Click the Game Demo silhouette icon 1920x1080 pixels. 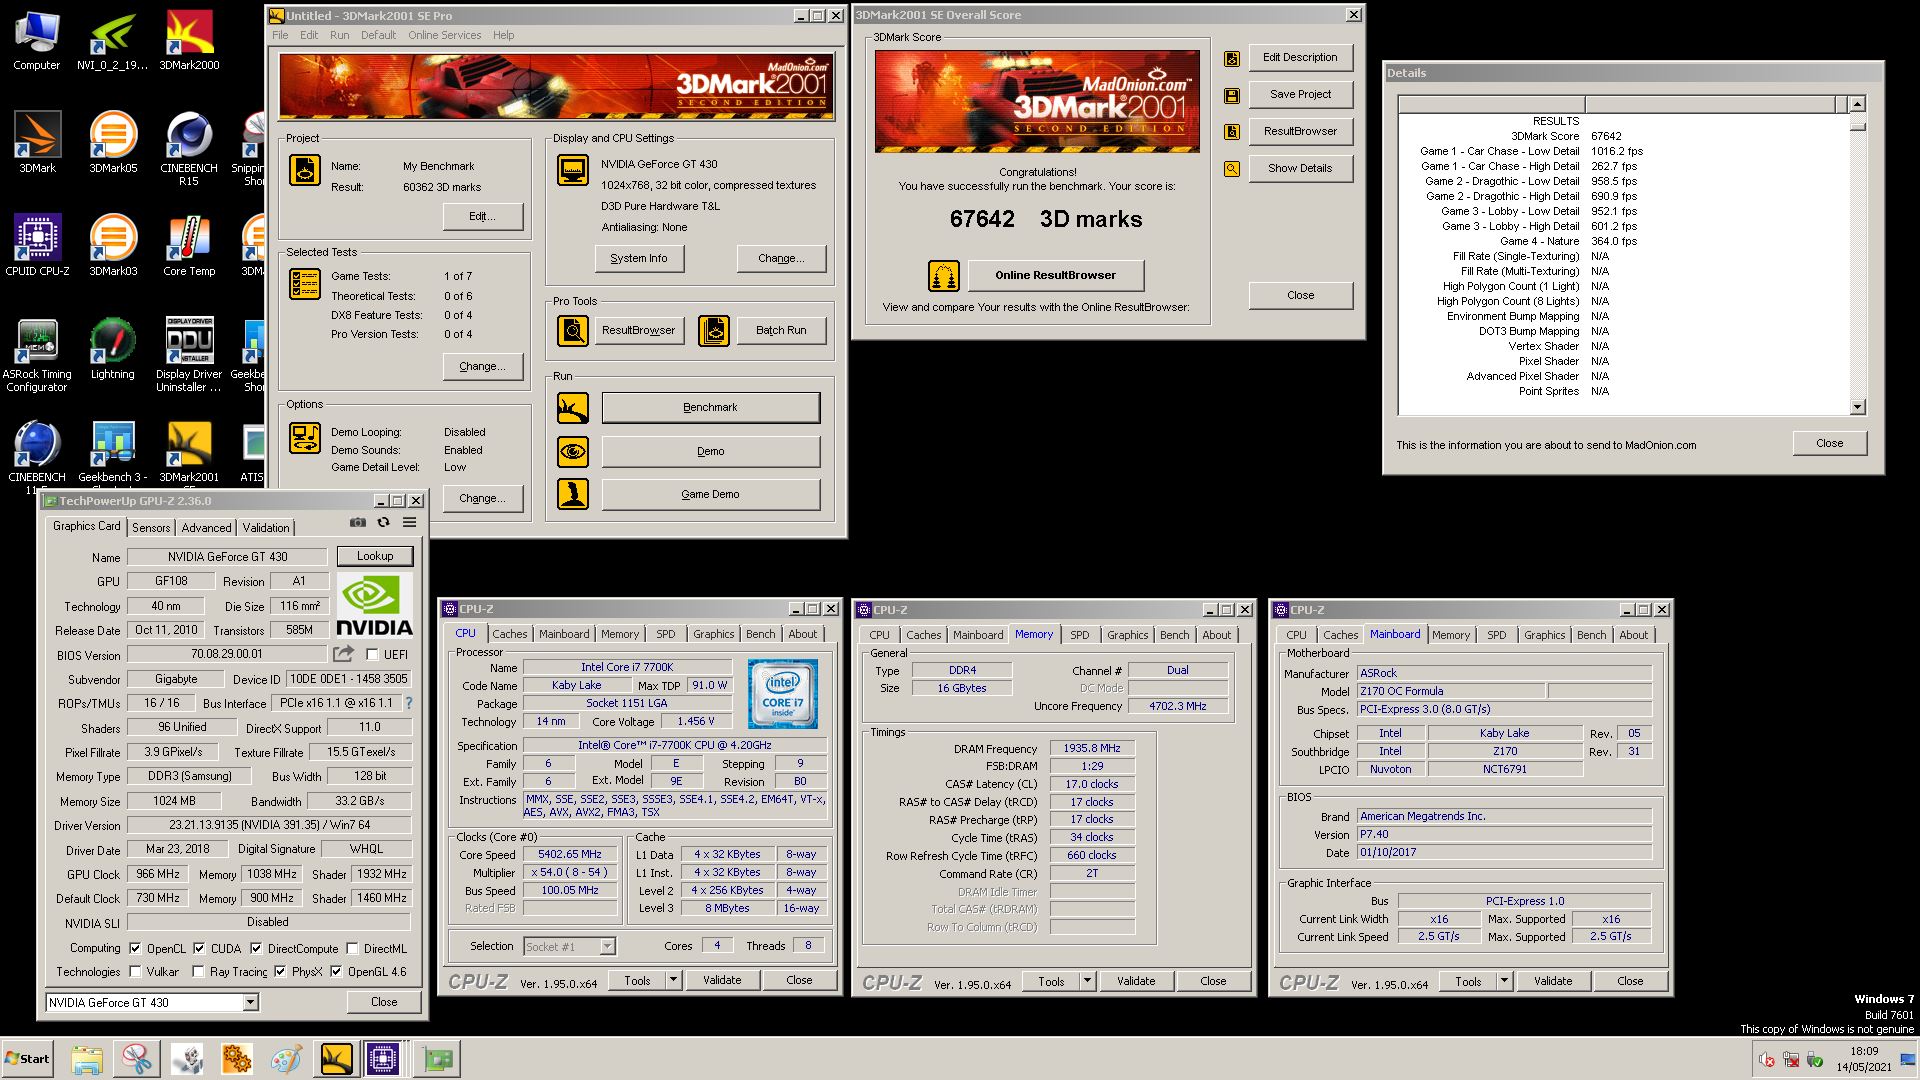(573, 494)
